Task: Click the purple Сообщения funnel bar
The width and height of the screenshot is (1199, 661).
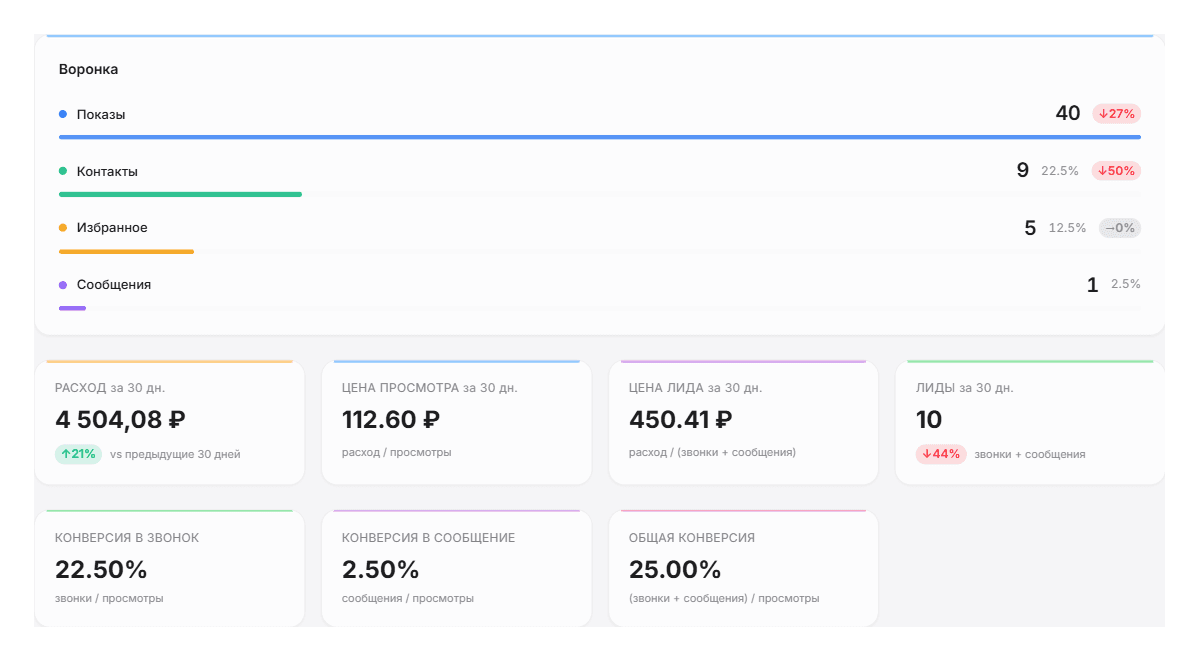Action: [x=73, y=308]
